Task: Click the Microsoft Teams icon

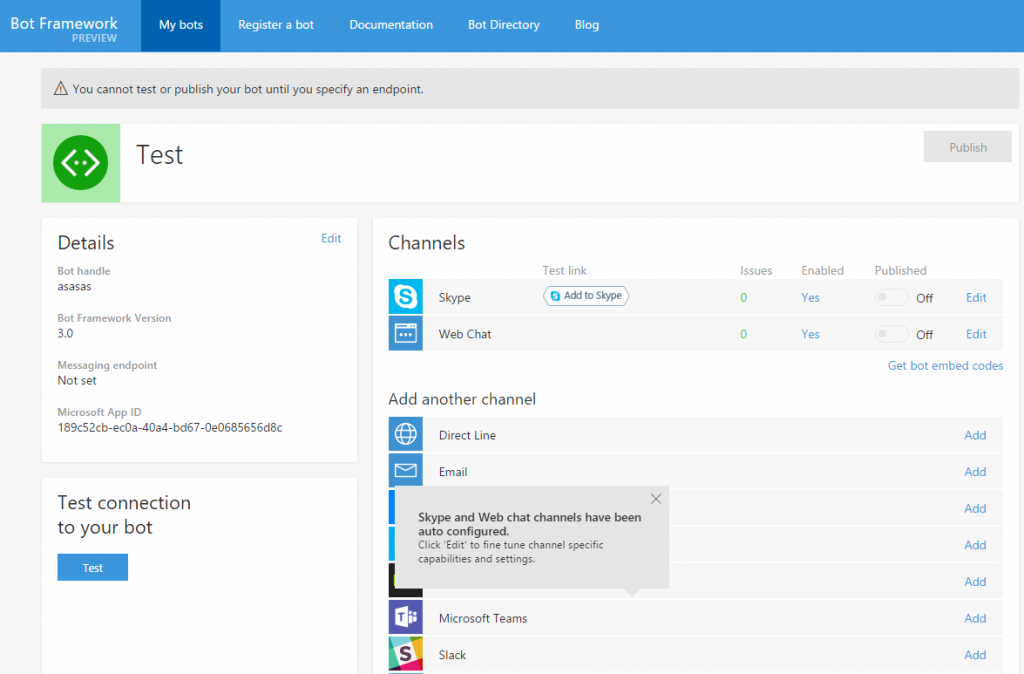Action: click(x=406, y=617)
